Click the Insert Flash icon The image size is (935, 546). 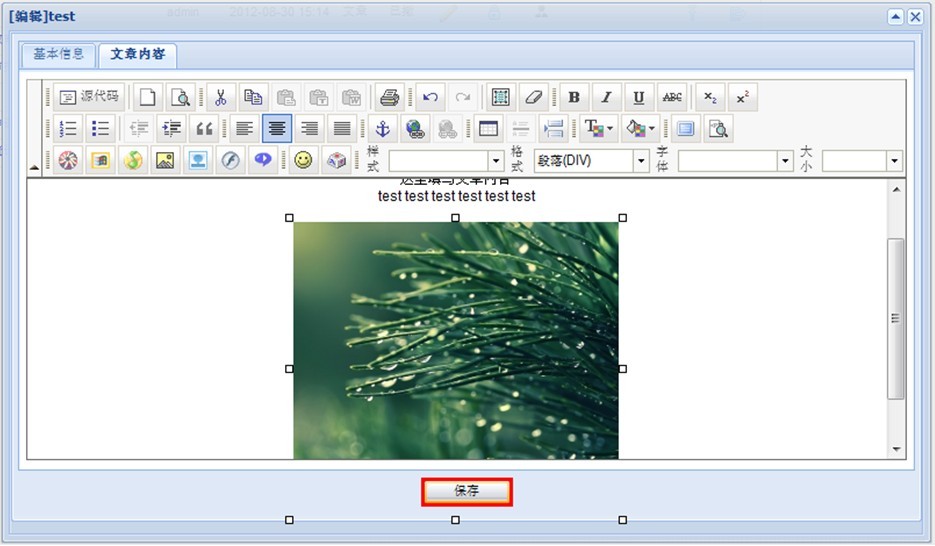pos(231,160)
